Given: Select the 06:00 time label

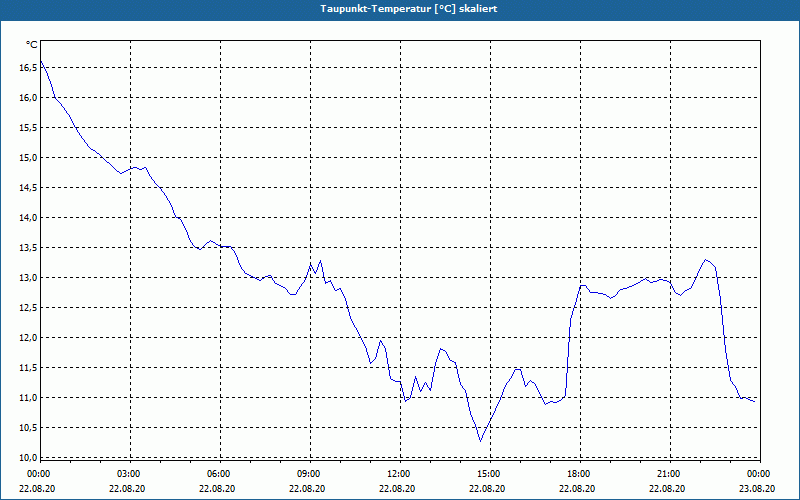Looking at the screenshot, I should click(x=219, y=474).
